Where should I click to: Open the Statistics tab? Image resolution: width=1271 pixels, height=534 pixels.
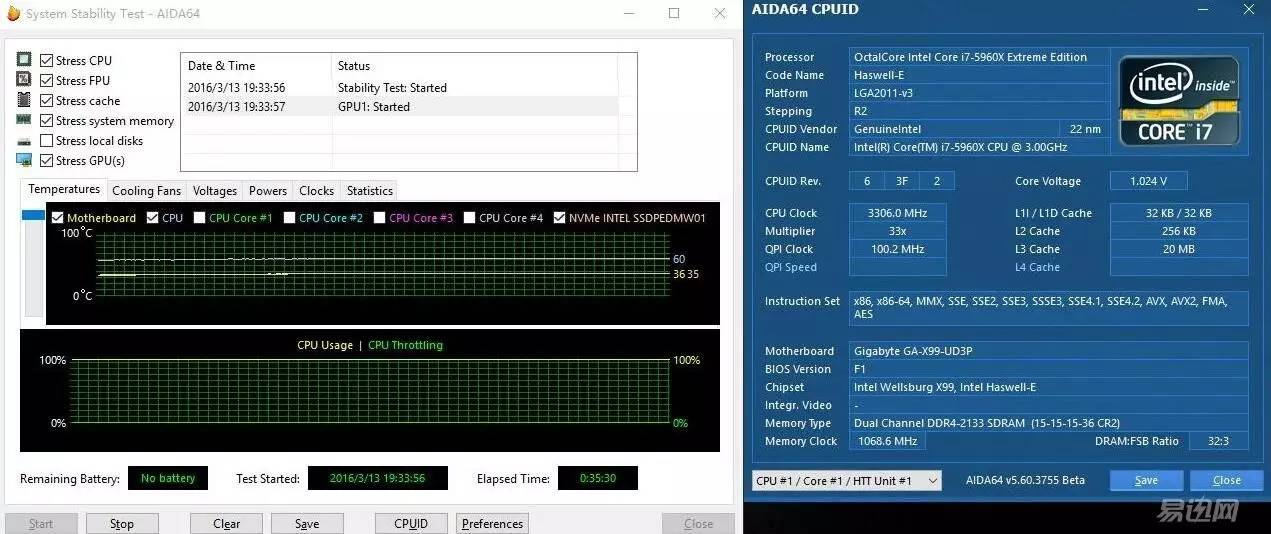[370, 190]
